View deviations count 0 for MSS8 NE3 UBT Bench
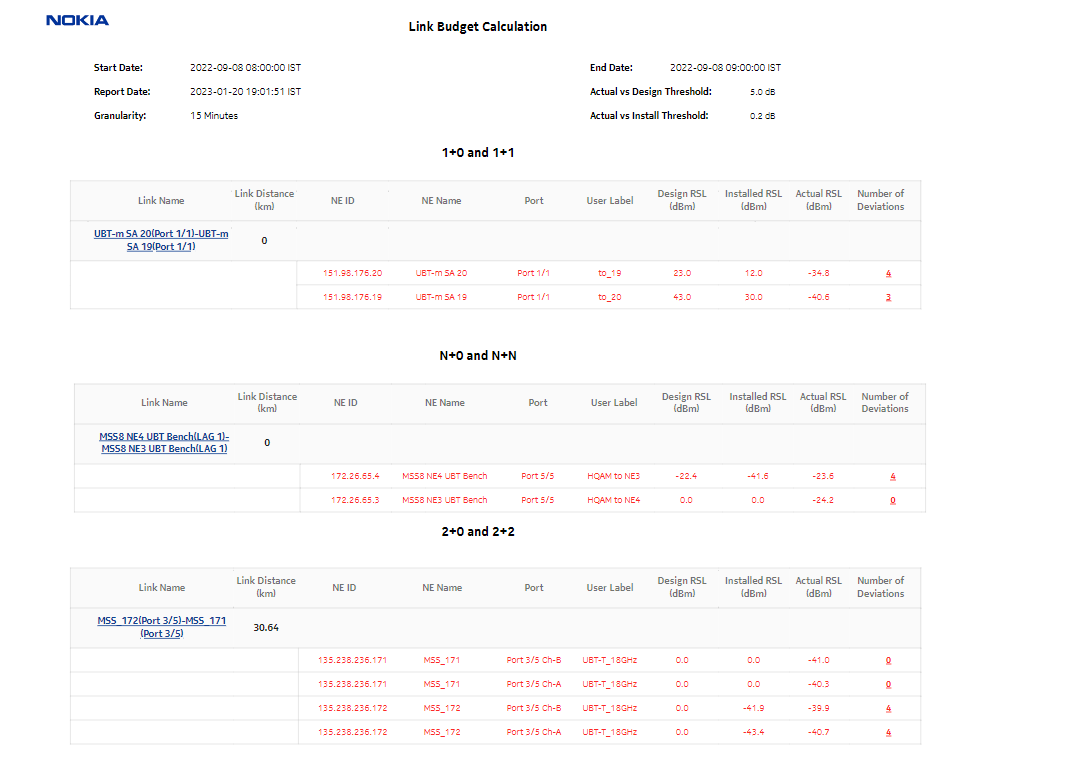 pyautogui.click(x=892, y=500)
